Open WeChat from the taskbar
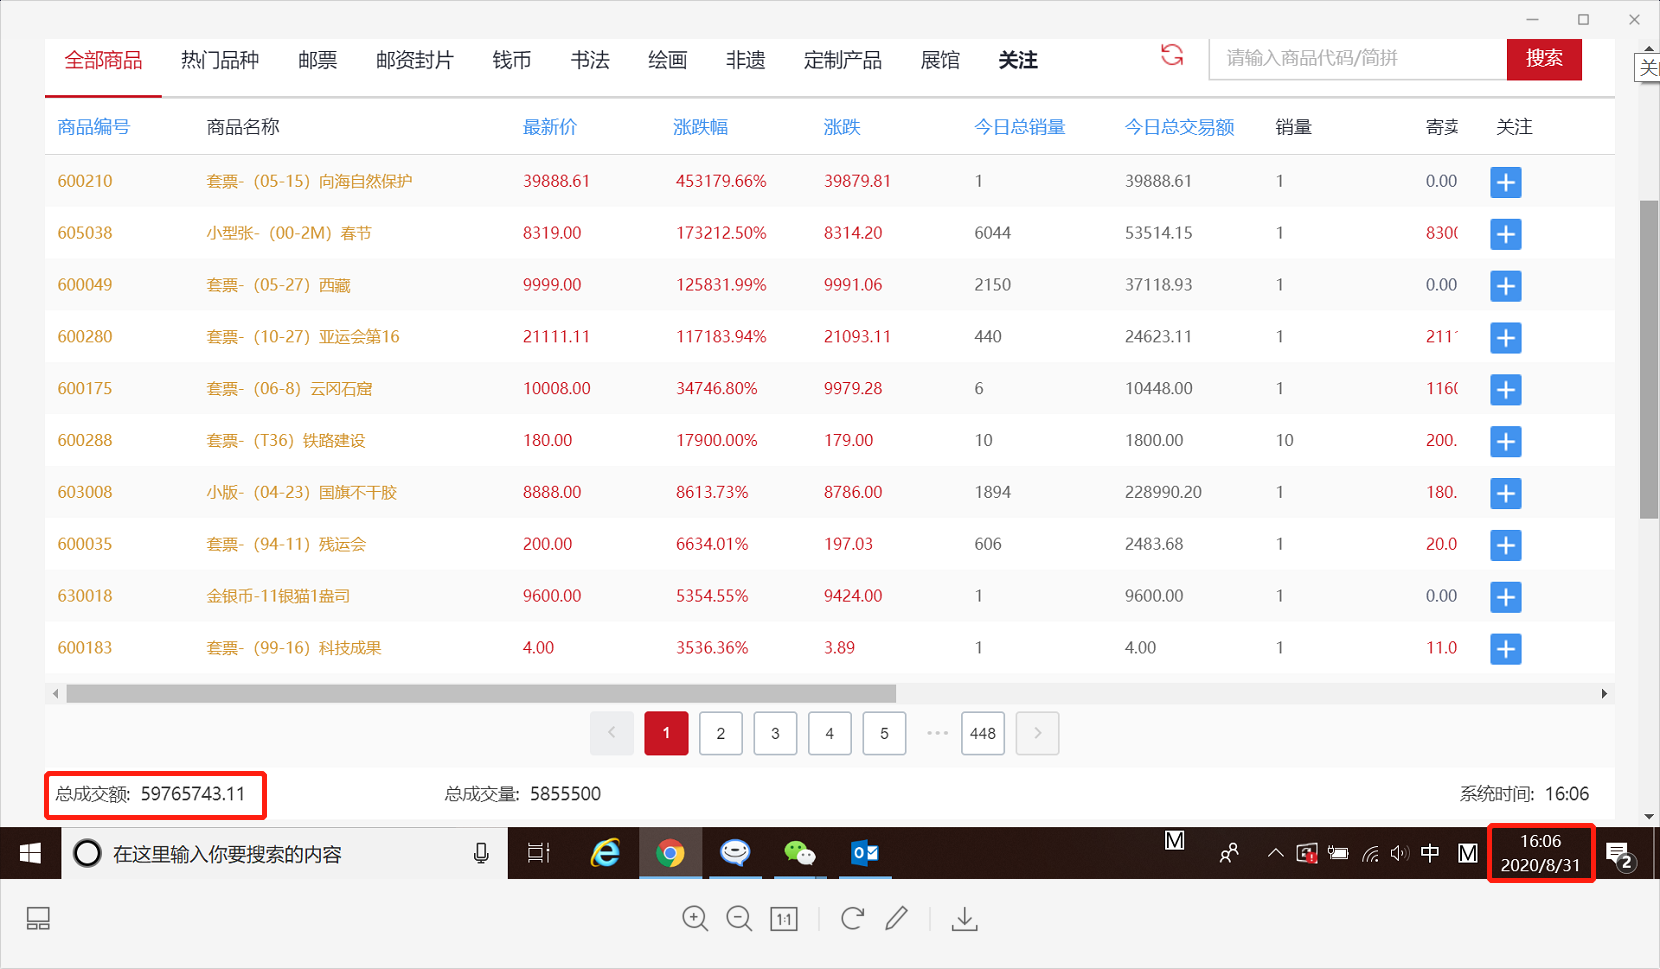Image resolution: width=1660 pixels, height=969 pixels. (799, 853)
